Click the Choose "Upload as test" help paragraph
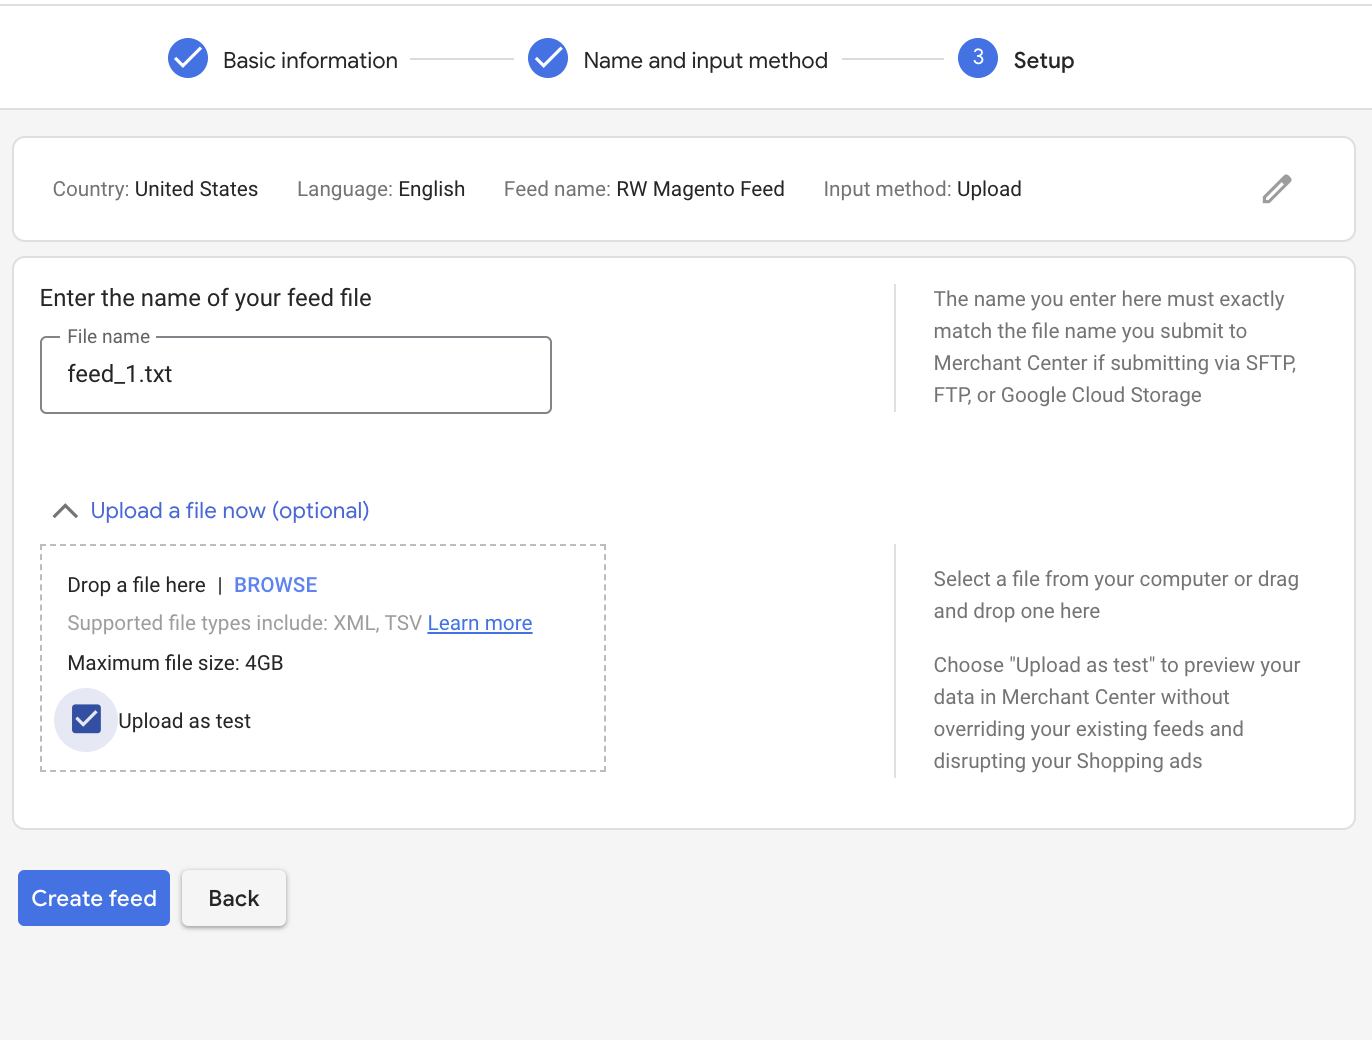Screen dimensions: 1372x1040 (x=1117, y=713)
